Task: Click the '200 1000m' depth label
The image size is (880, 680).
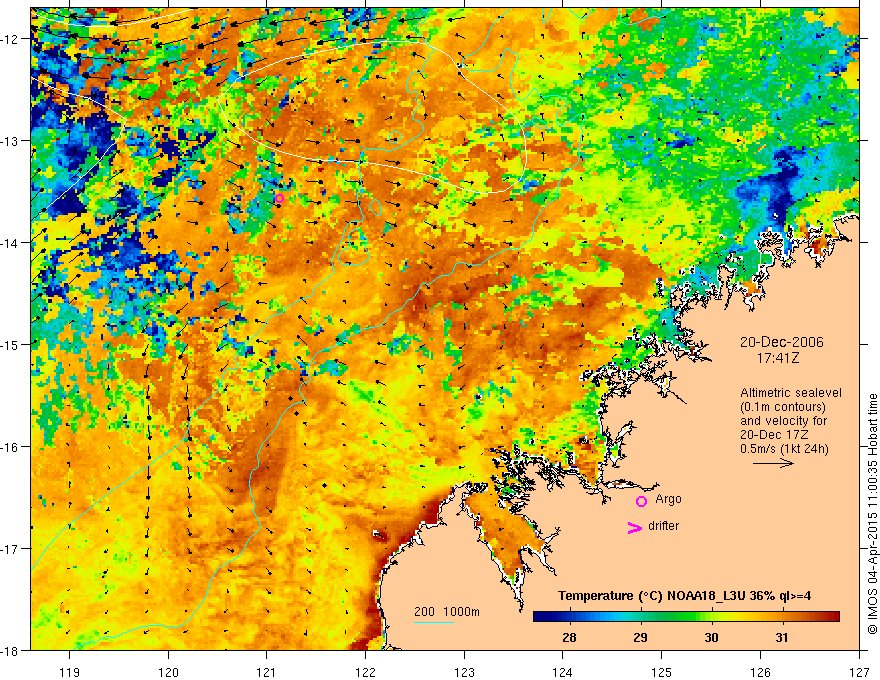Action: 447,612
